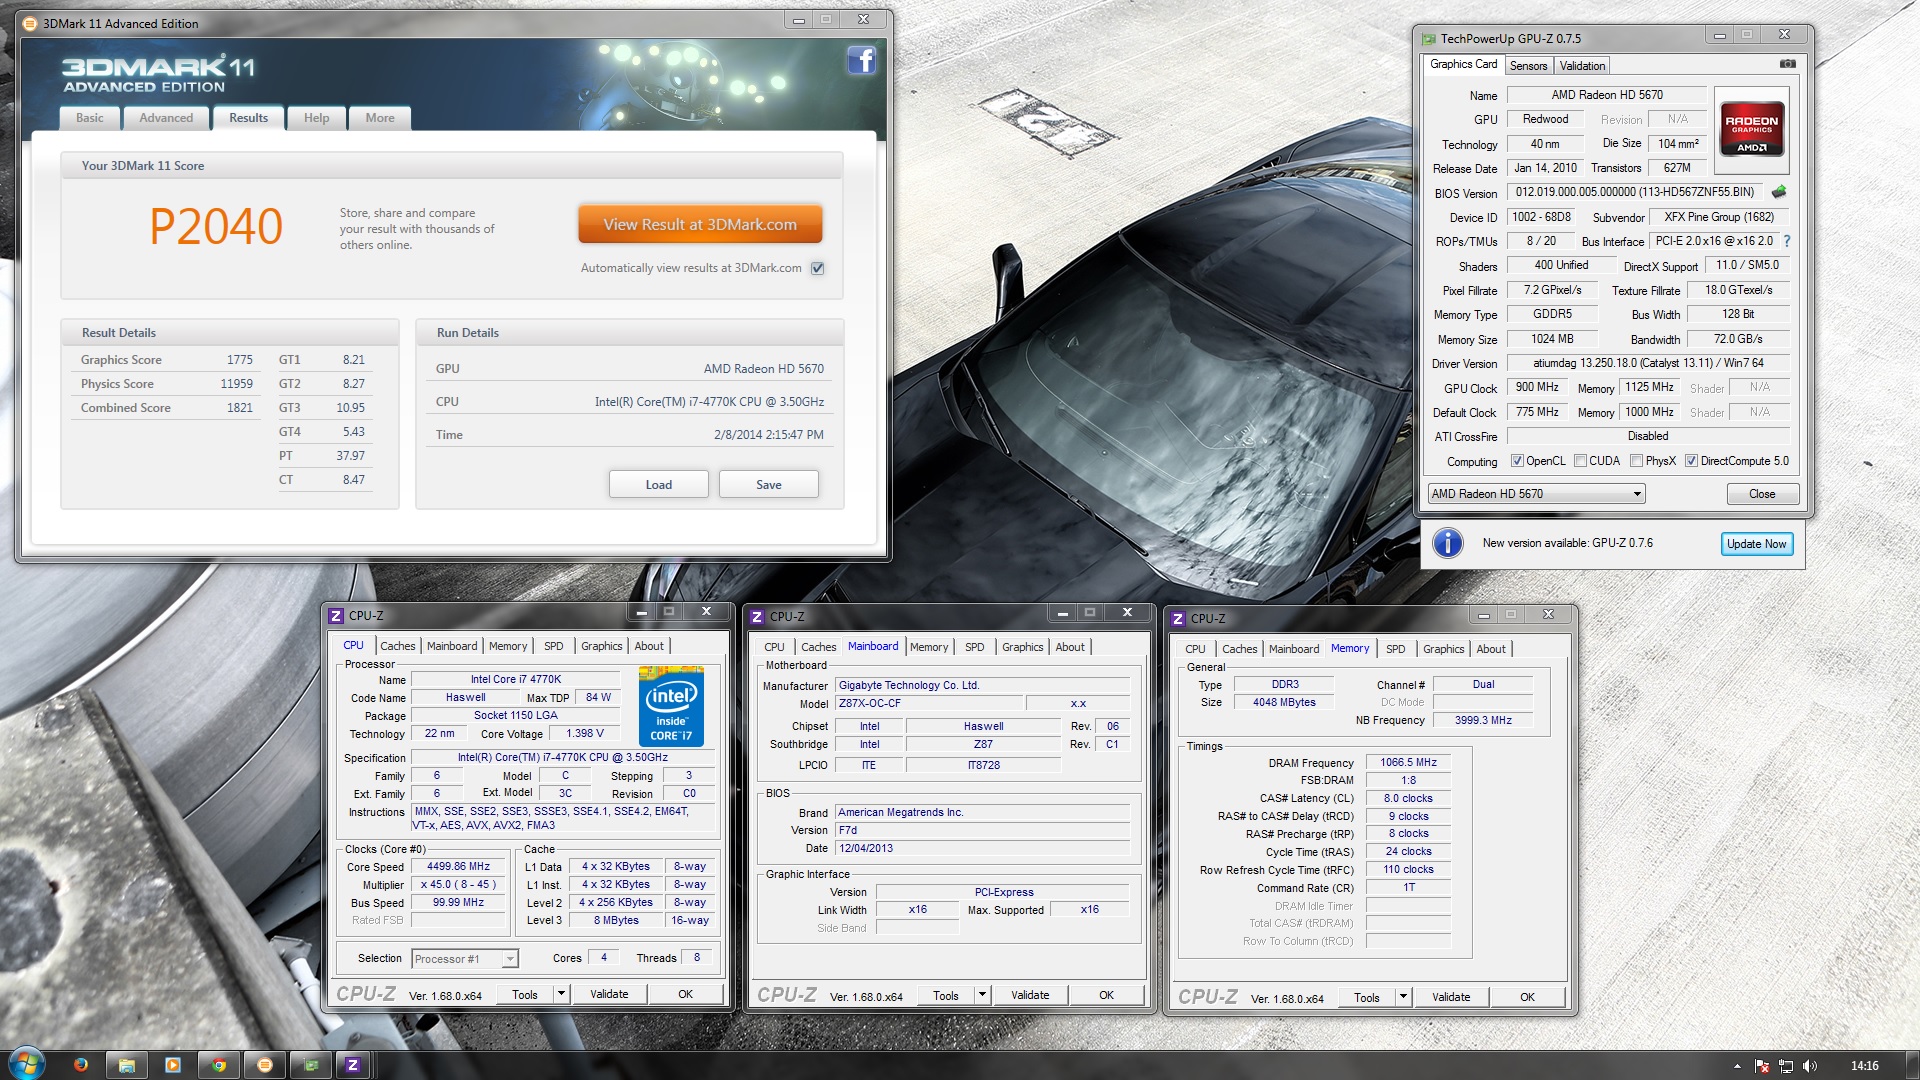Show hidden tray icons arrow
1920x1080 pixels.
1737,1066
